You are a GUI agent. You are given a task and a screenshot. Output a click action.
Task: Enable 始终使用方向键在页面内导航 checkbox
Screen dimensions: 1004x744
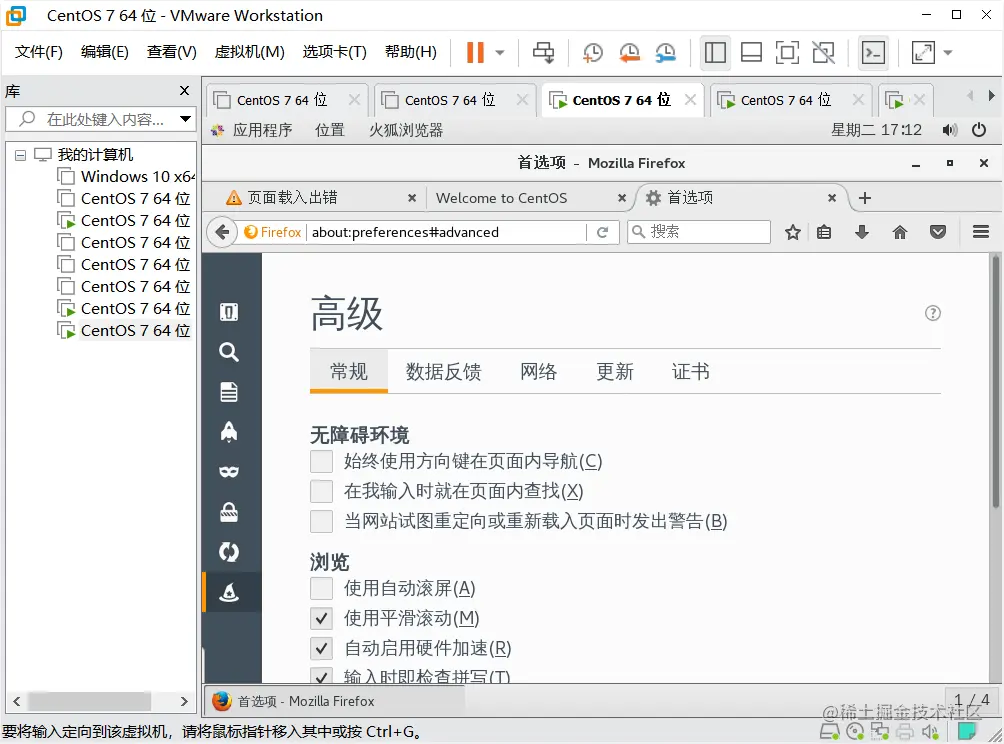321,461
